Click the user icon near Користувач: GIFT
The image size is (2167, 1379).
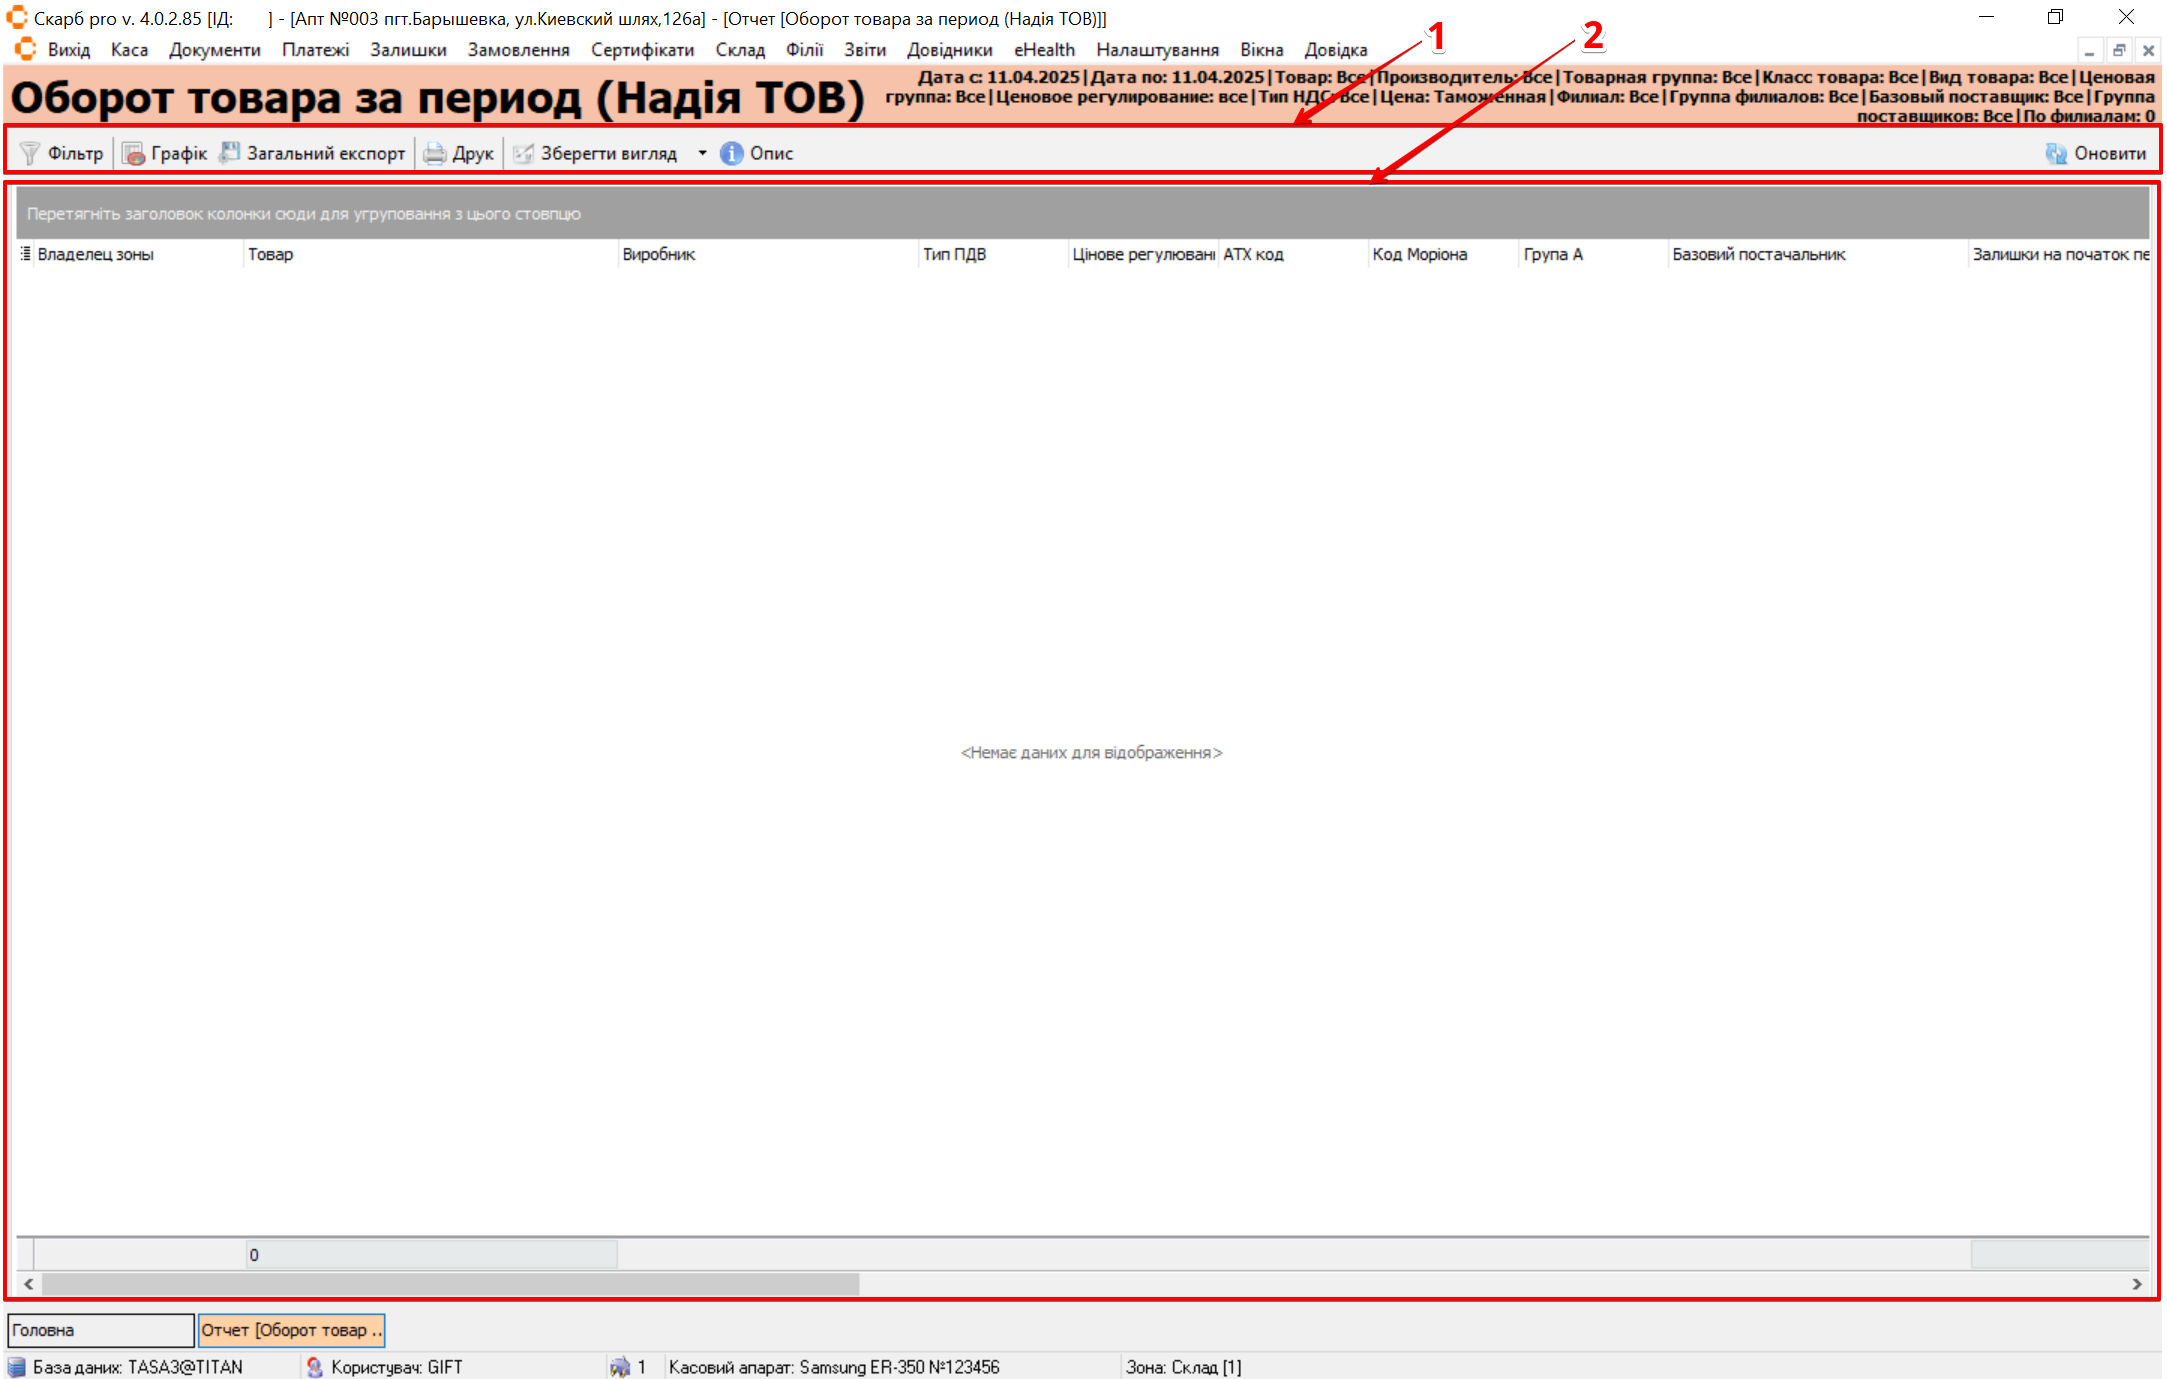pos(315,1367)
